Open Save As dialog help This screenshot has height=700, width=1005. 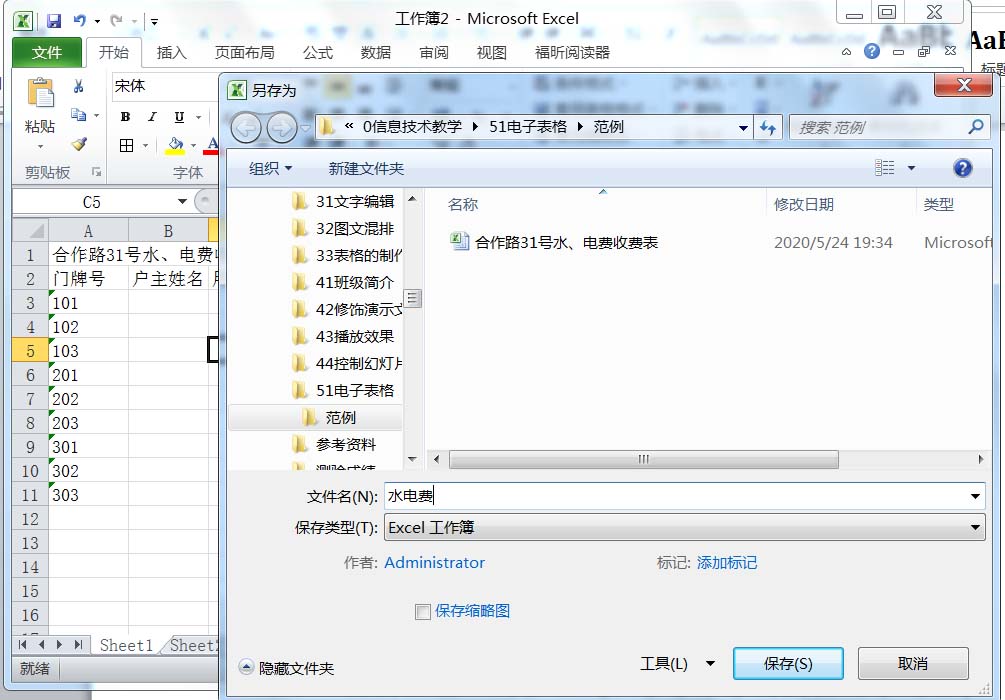(962, 168)
